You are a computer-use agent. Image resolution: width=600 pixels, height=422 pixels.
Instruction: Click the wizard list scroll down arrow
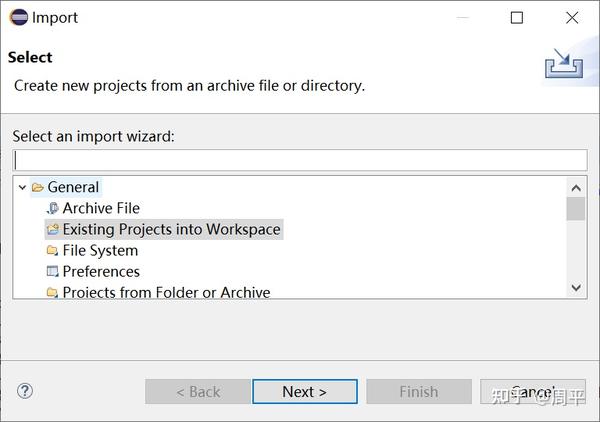click(576, 287)
